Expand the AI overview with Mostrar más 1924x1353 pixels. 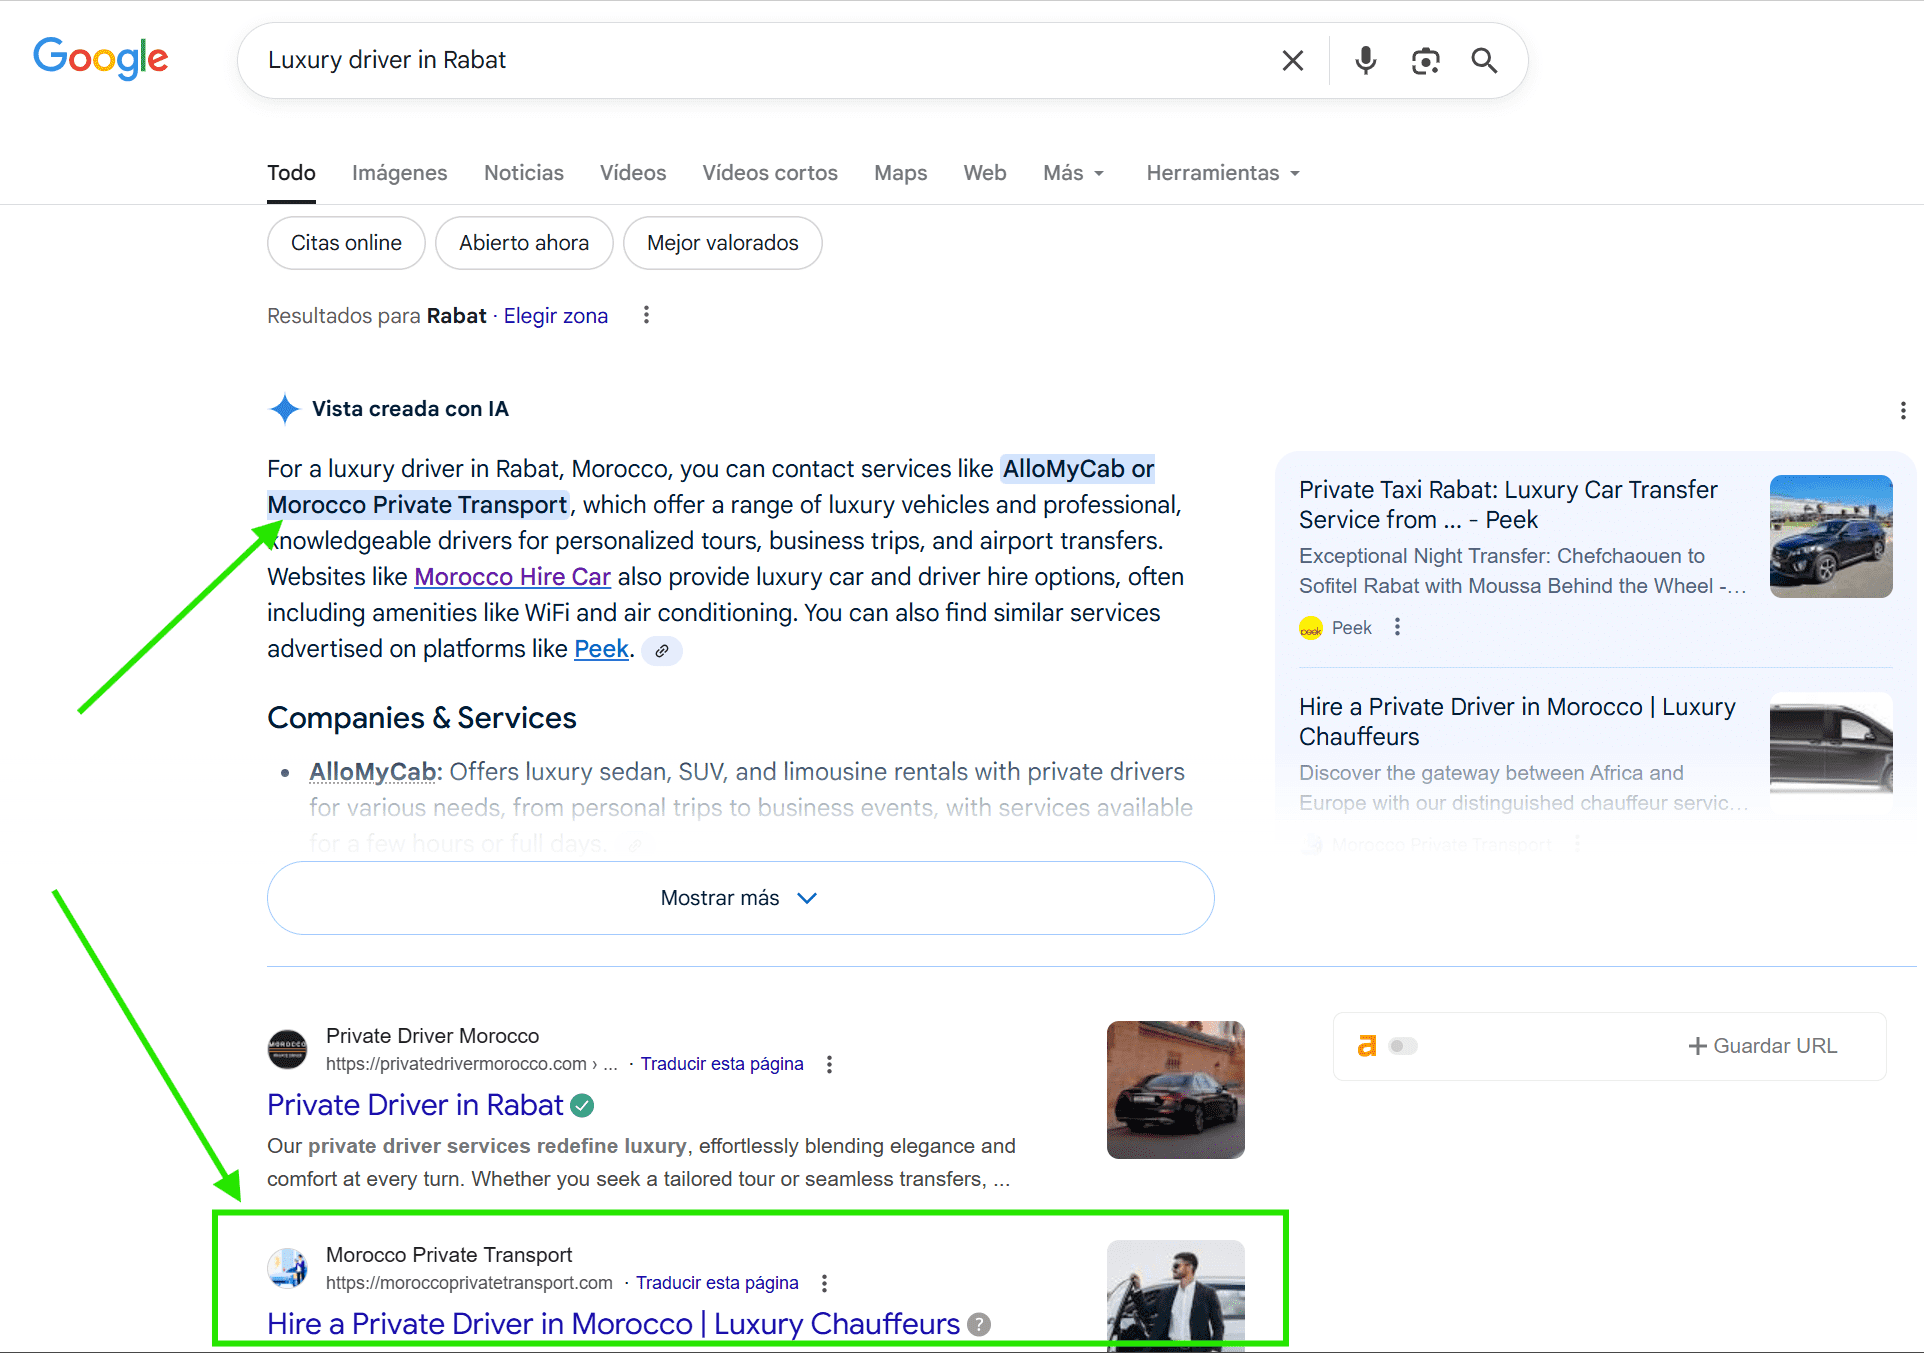(740, 898)
